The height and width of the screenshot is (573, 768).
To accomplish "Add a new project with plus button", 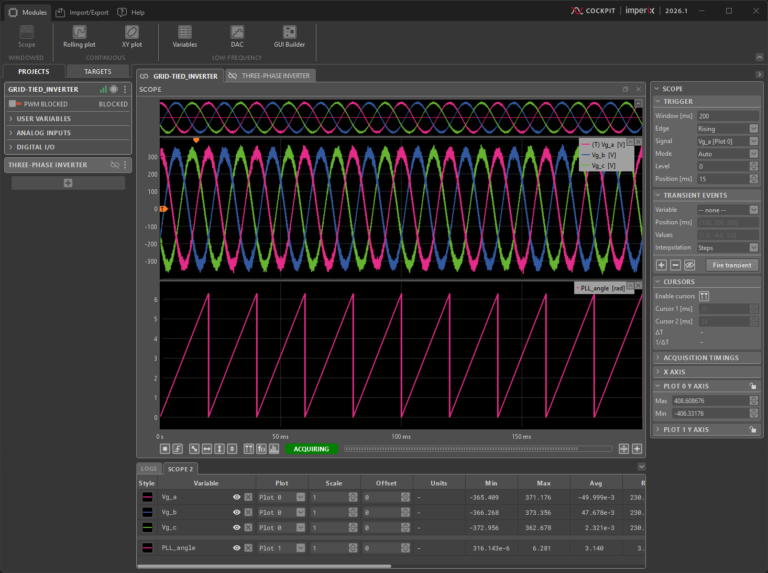I will (68, 183).
